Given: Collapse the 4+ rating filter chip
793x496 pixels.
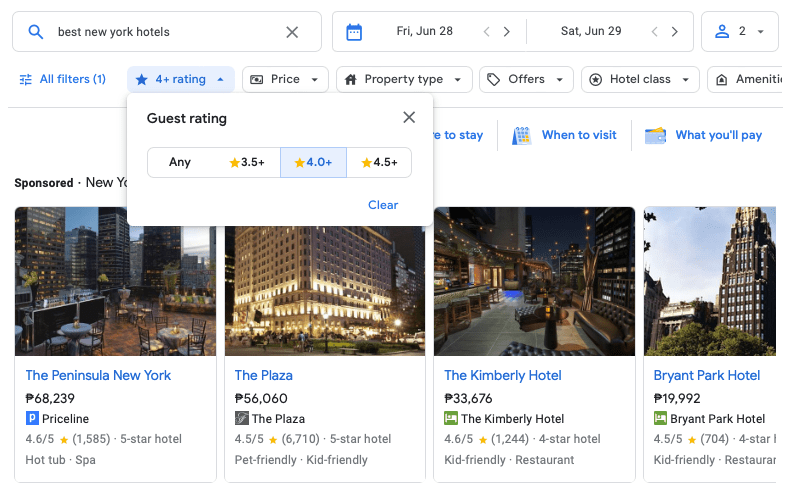Looking at the screenshot, I should pyautogui.click(x=181, y=79).
